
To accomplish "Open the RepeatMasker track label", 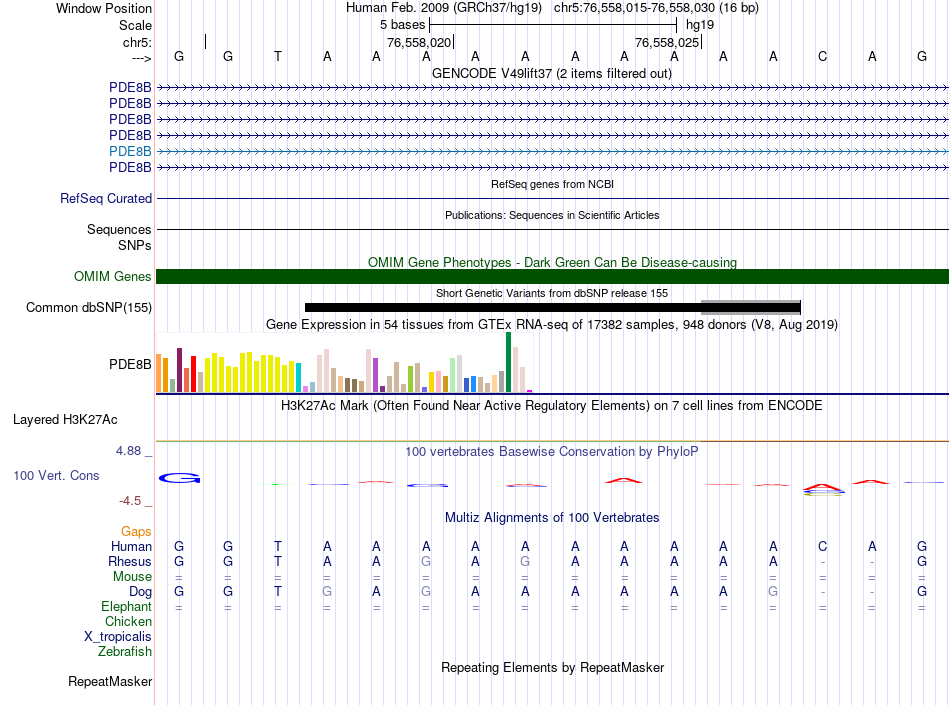I will click(110, 681).
